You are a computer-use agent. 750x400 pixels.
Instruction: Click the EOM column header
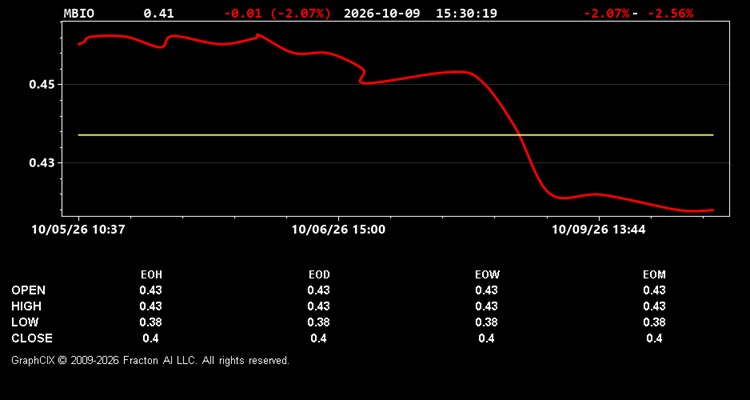(x=654, y=275)
